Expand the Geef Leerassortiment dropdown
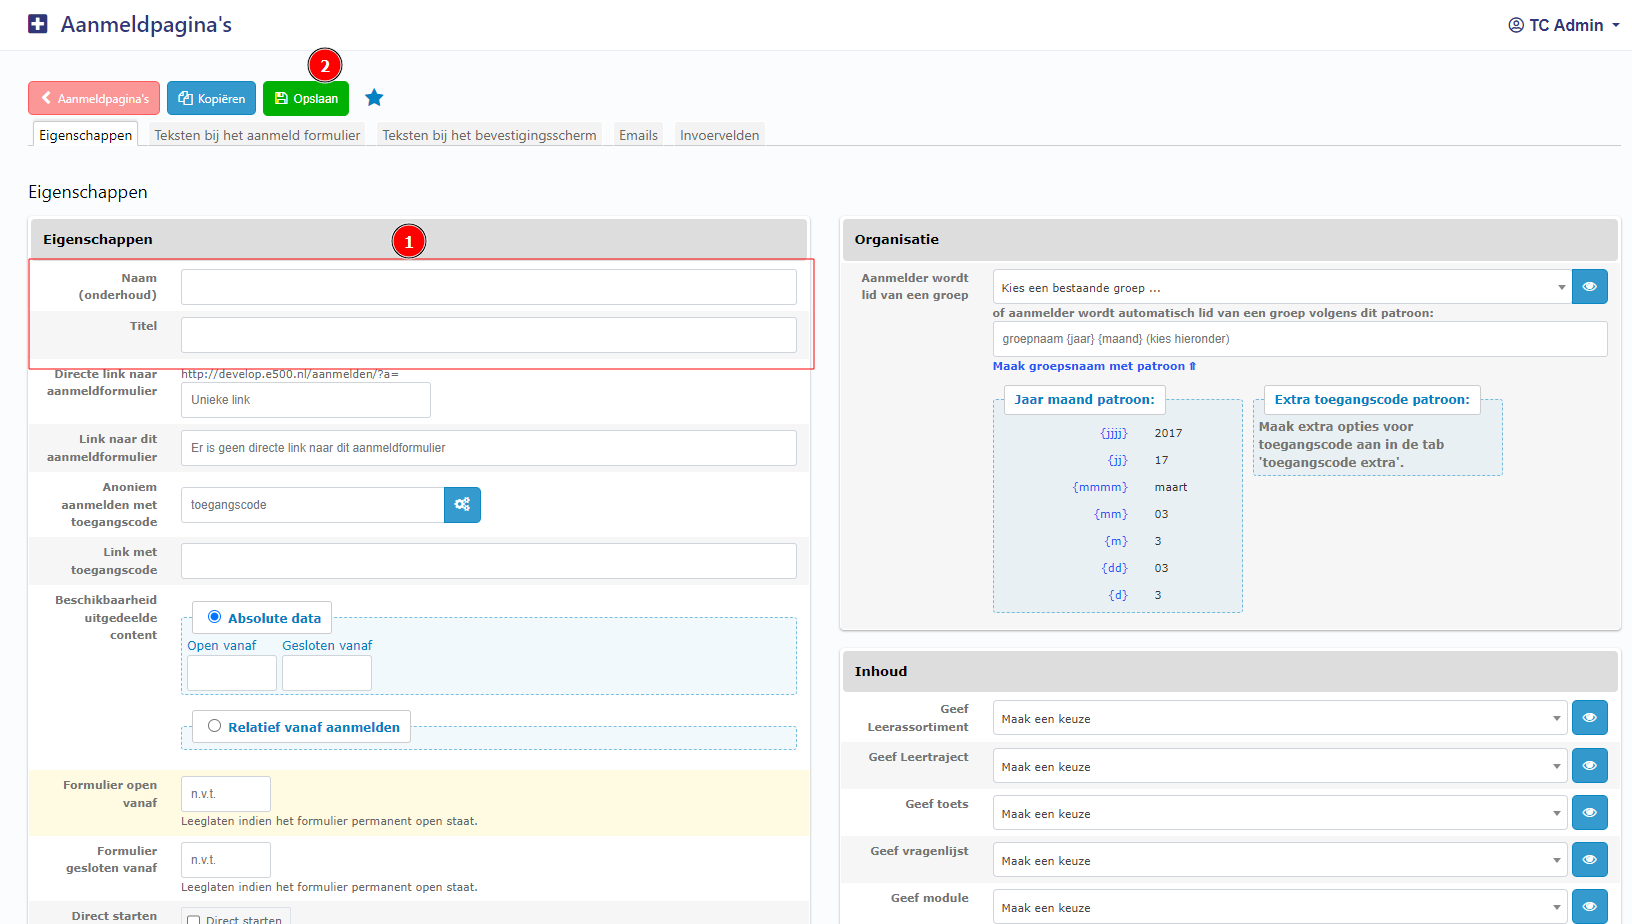The width and height of the screenshot is (1632, 924). [x=1279, y=719]
